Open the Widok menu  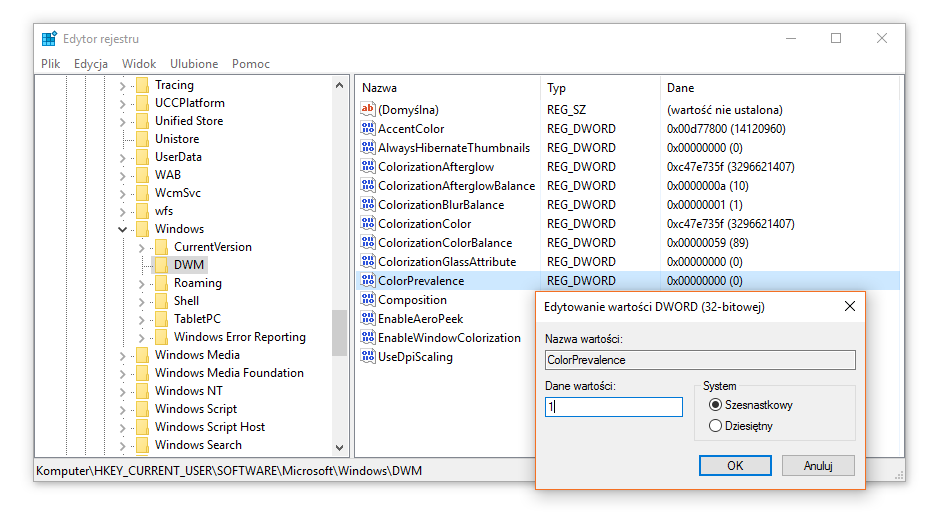139,64
